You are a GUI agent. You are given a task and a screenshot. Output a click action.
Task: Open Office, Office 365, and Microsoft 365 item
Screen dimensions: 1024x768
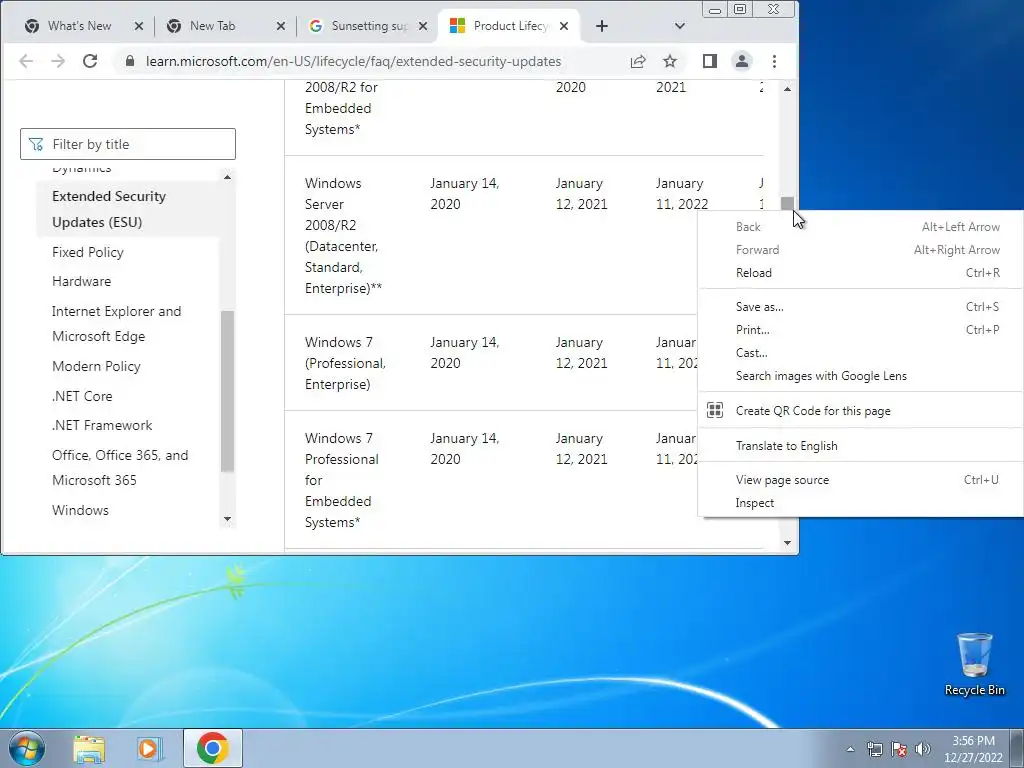coord(120,468)
